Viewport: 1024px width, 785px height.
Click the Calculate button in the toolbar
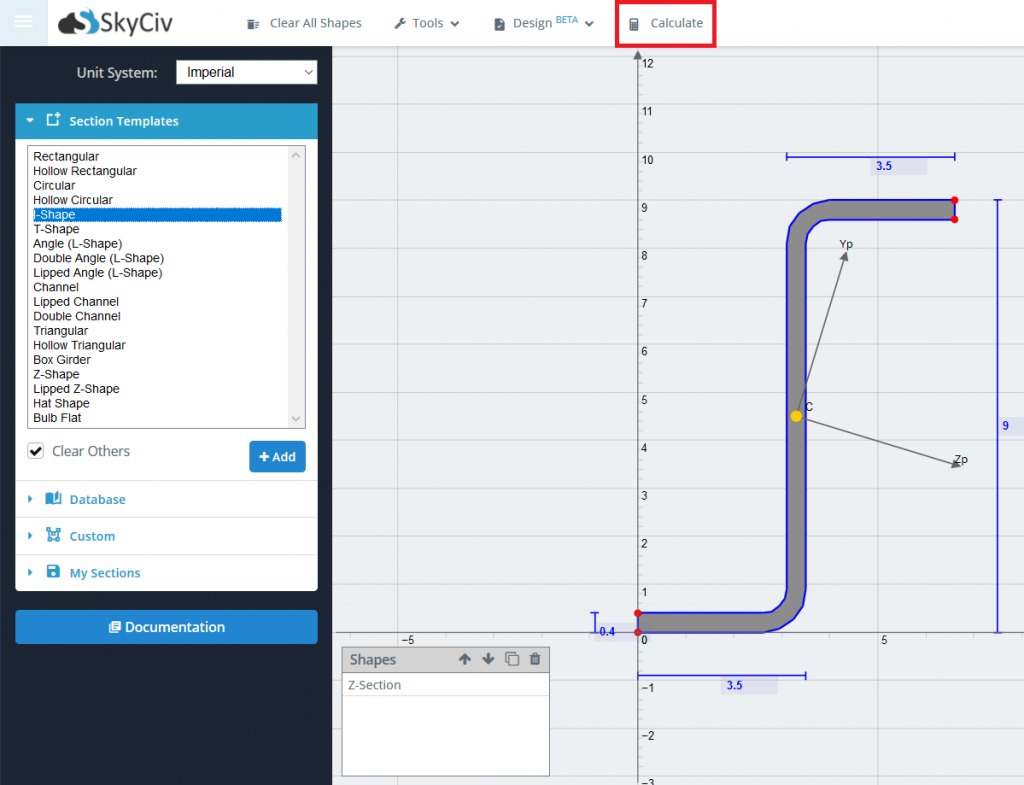tap(666, 23)
